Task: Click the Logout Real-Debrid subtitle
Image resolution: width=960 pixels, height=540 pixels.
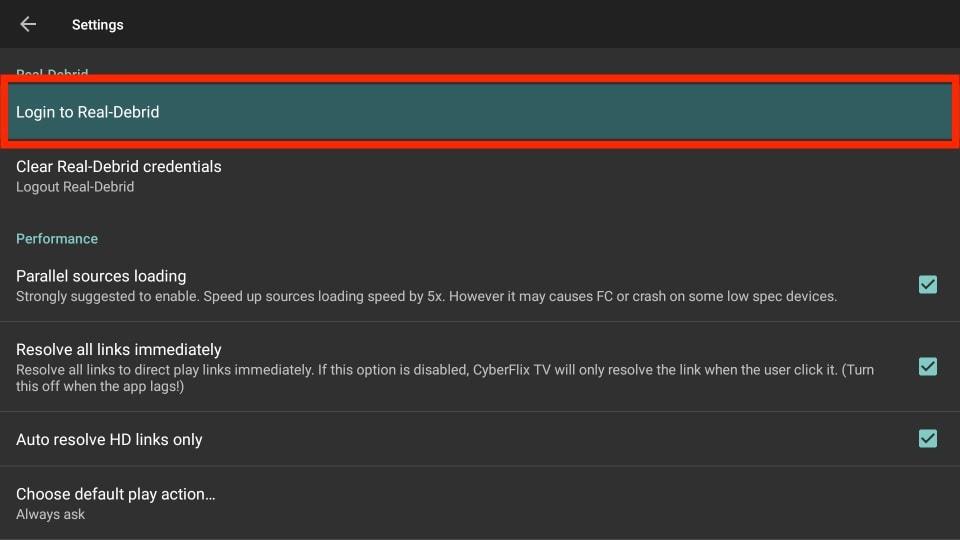Action: (75, 187)
